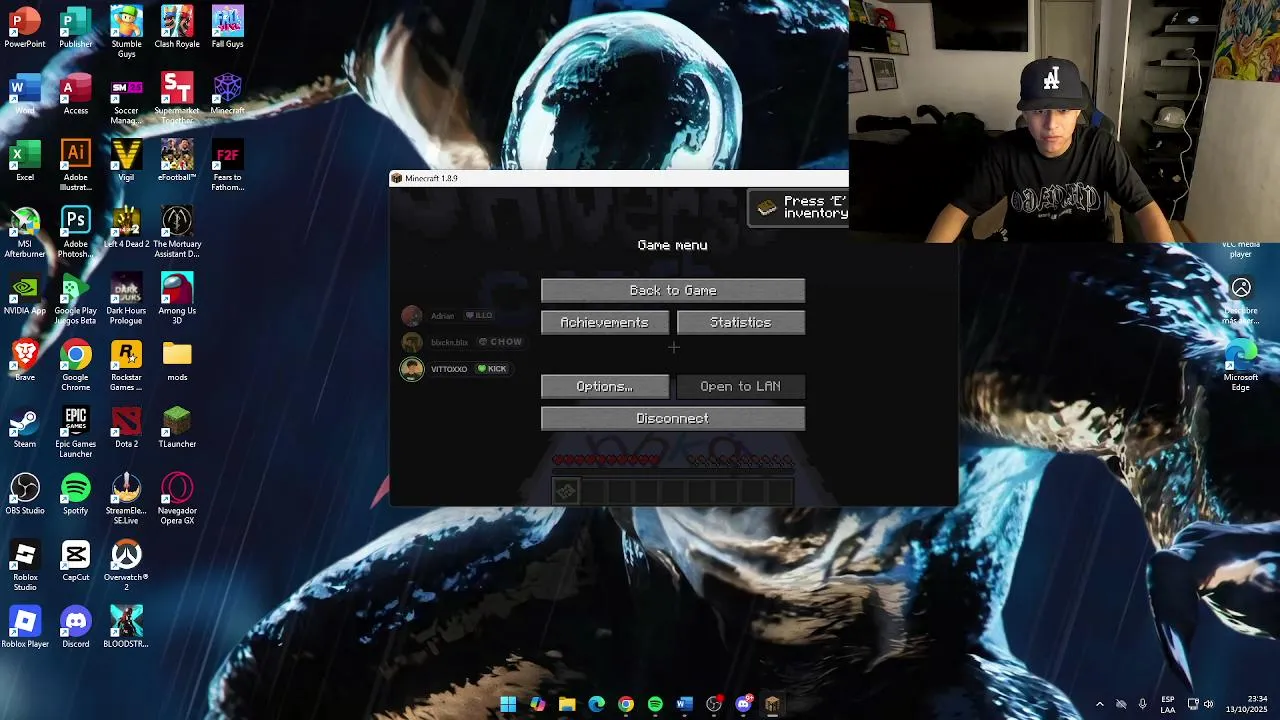This screenshot has height=720, width=1280.
Task: Open Fears to Fathom desktop icon
Action: click(x=227, y=166)
